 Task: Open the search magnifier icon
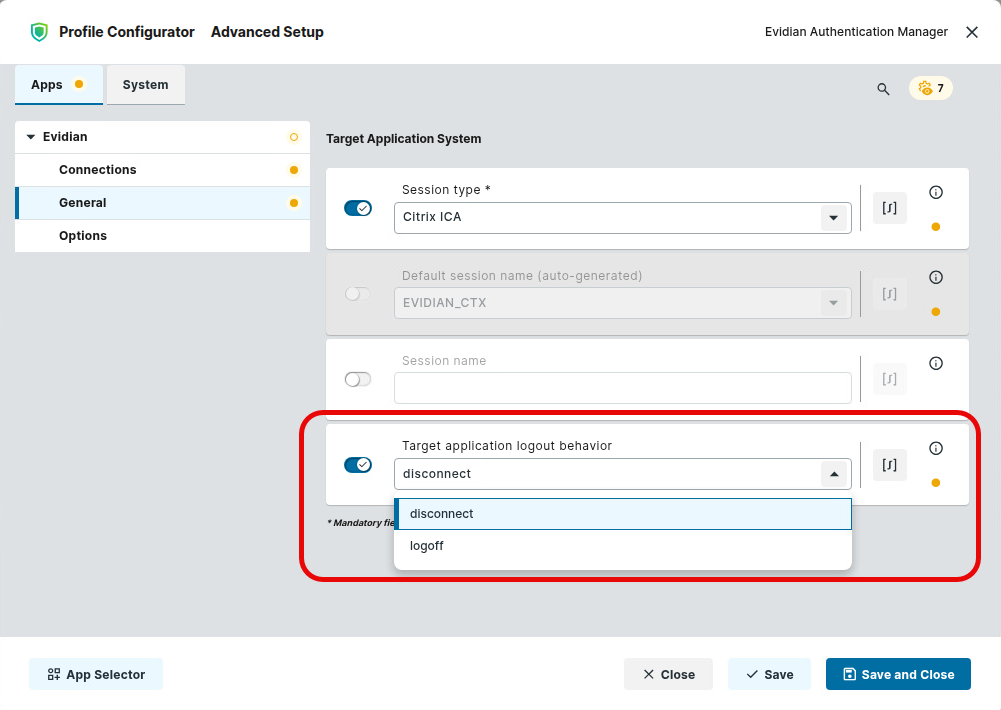tap(883, 89)
